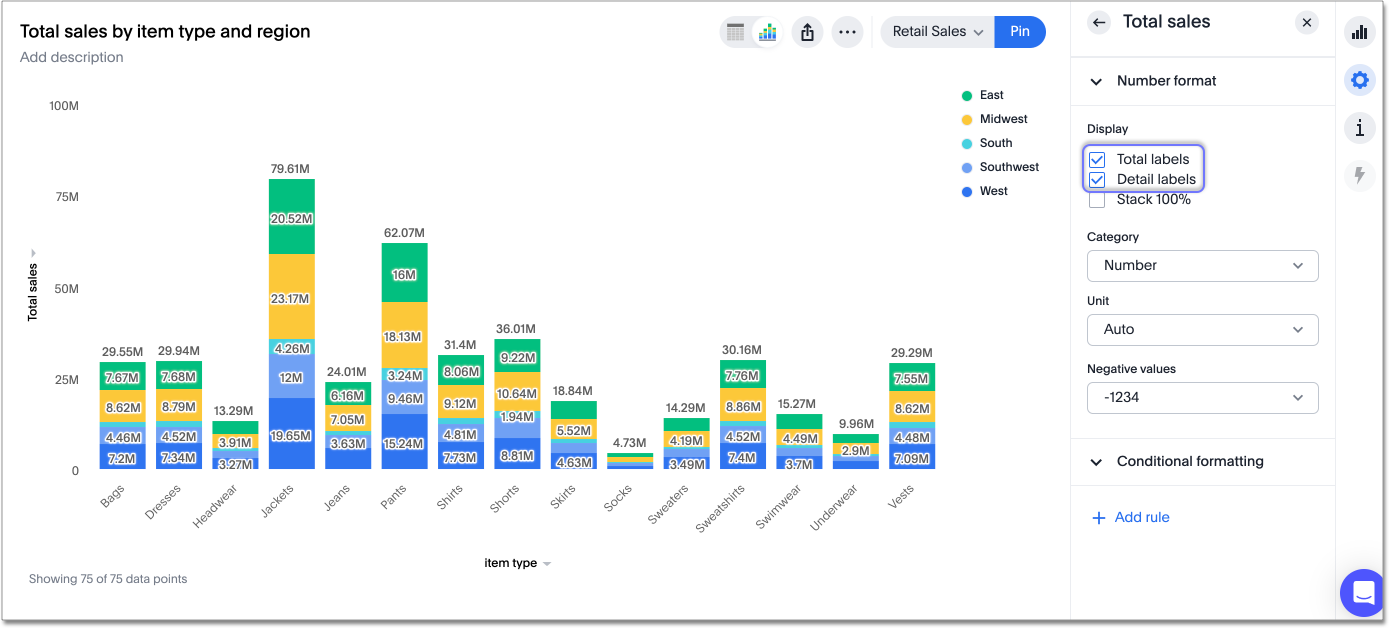
Task: Disable the Detail labels checkbox
Action: (1097, 179)
